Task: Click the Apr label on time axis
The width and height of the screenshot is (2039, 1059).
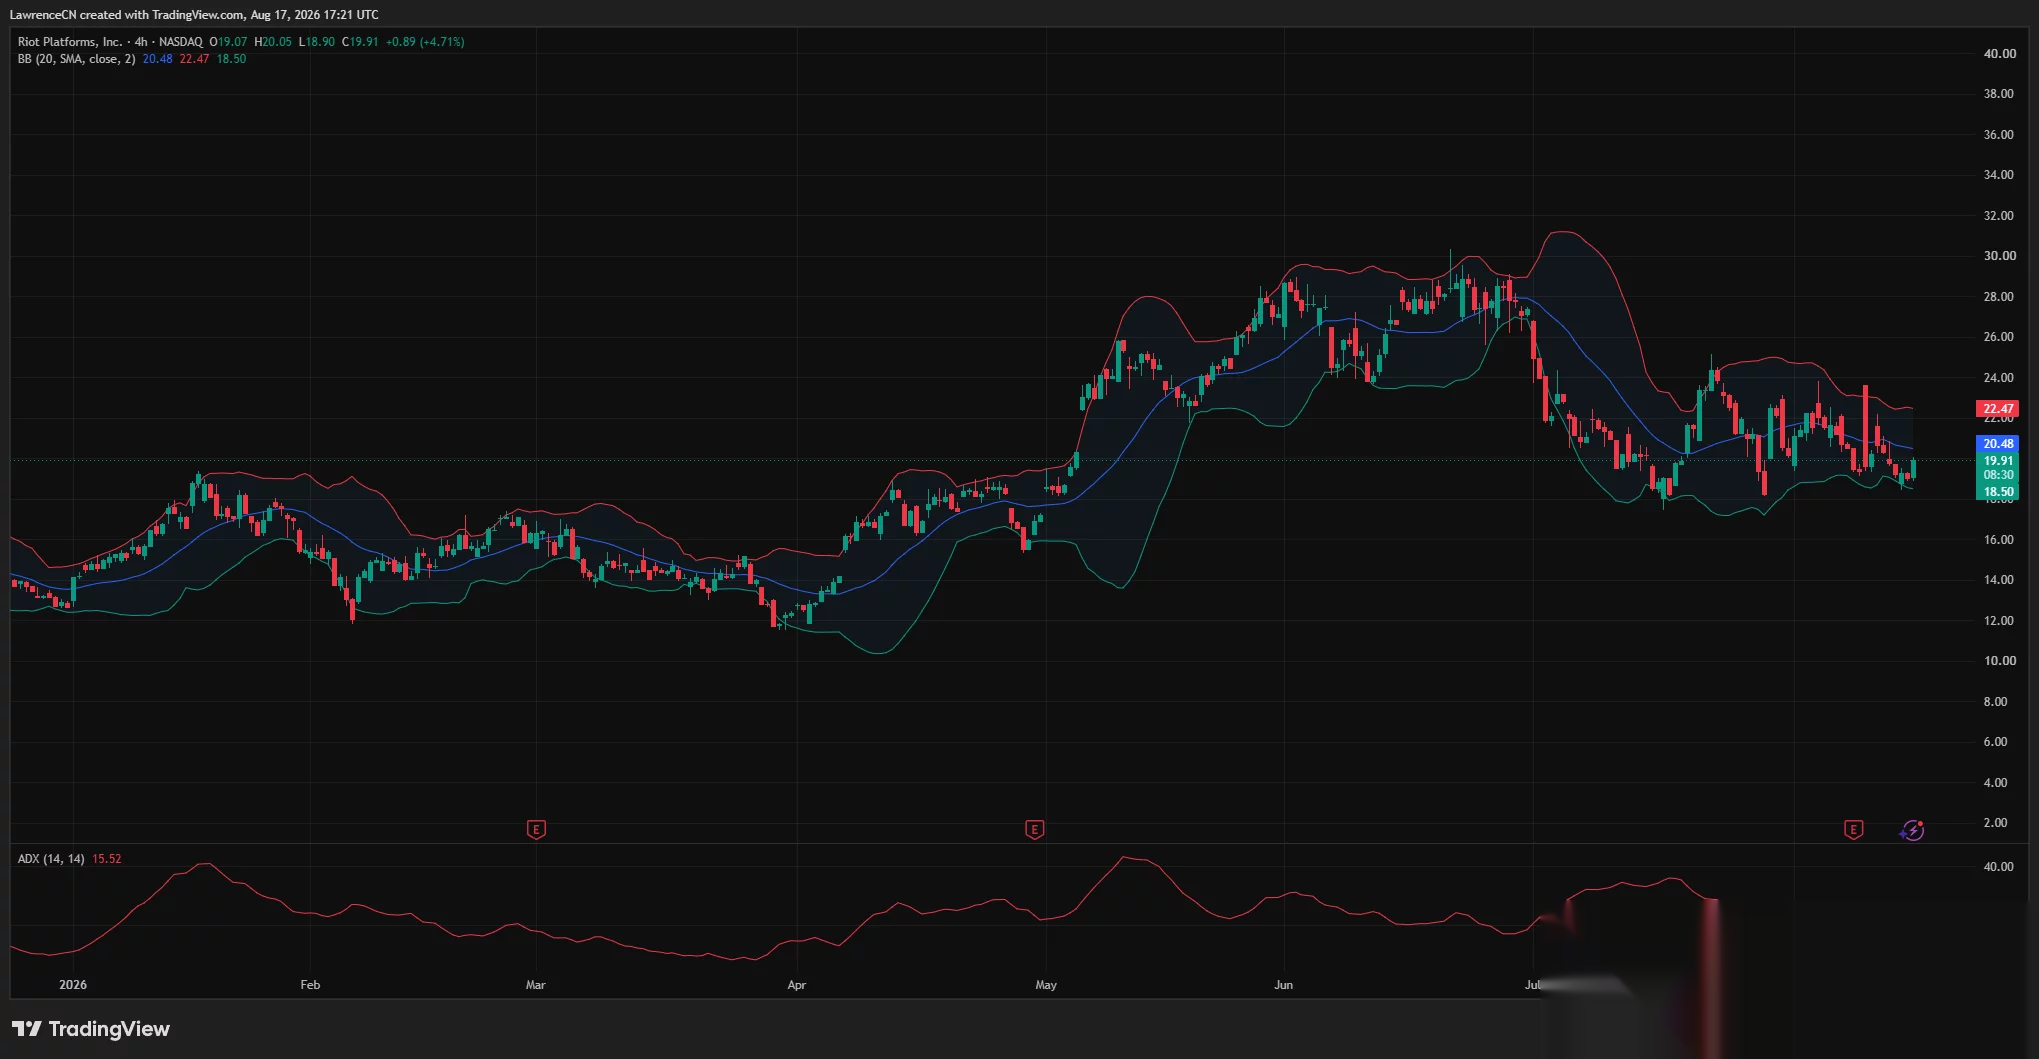Action: [797, 985]
